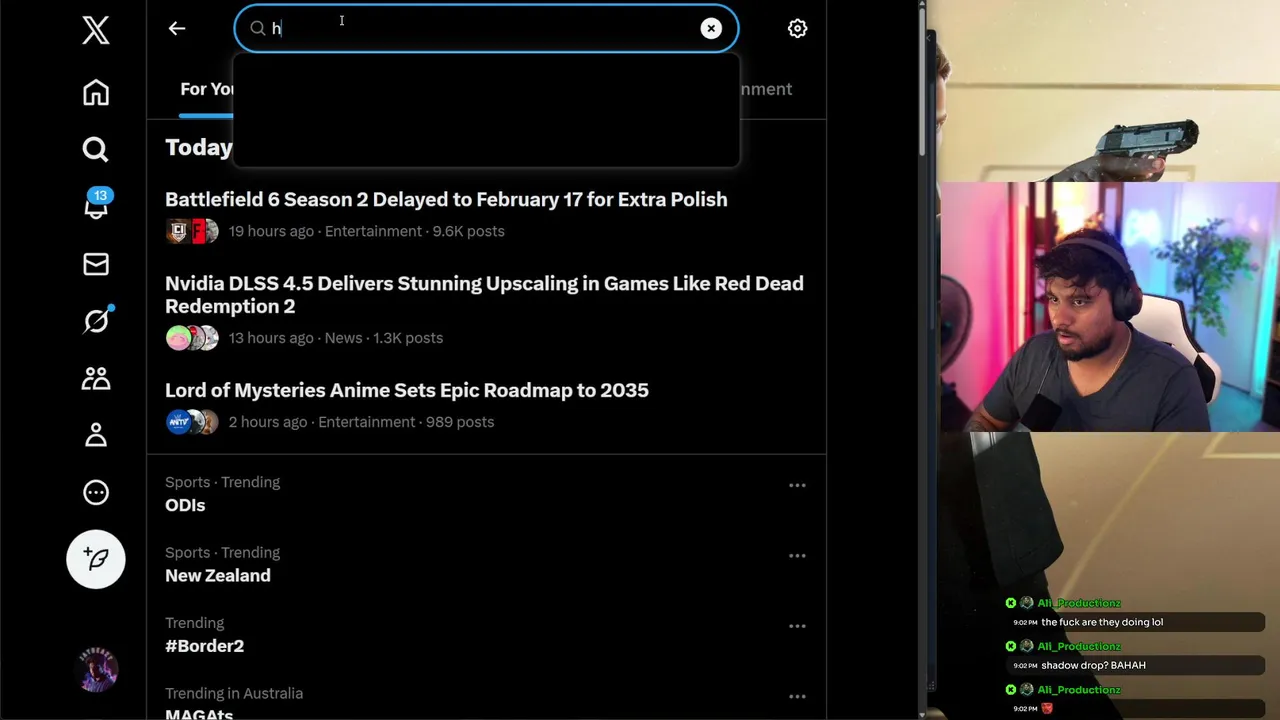Open Profile person icon in sidebar
The width and height of the screenshot is (1280, 720).
click(96, 435)
